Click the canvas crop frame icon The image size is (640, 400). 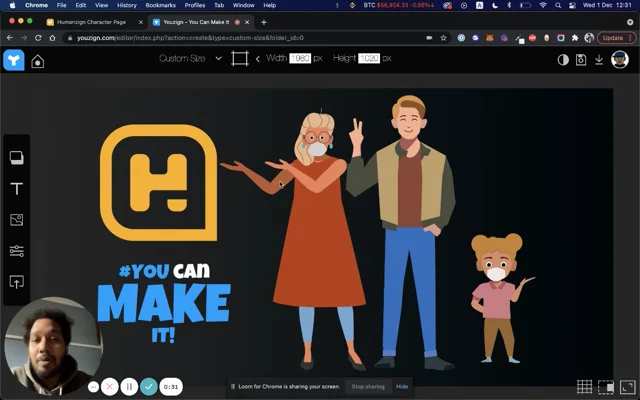[240, 58]
